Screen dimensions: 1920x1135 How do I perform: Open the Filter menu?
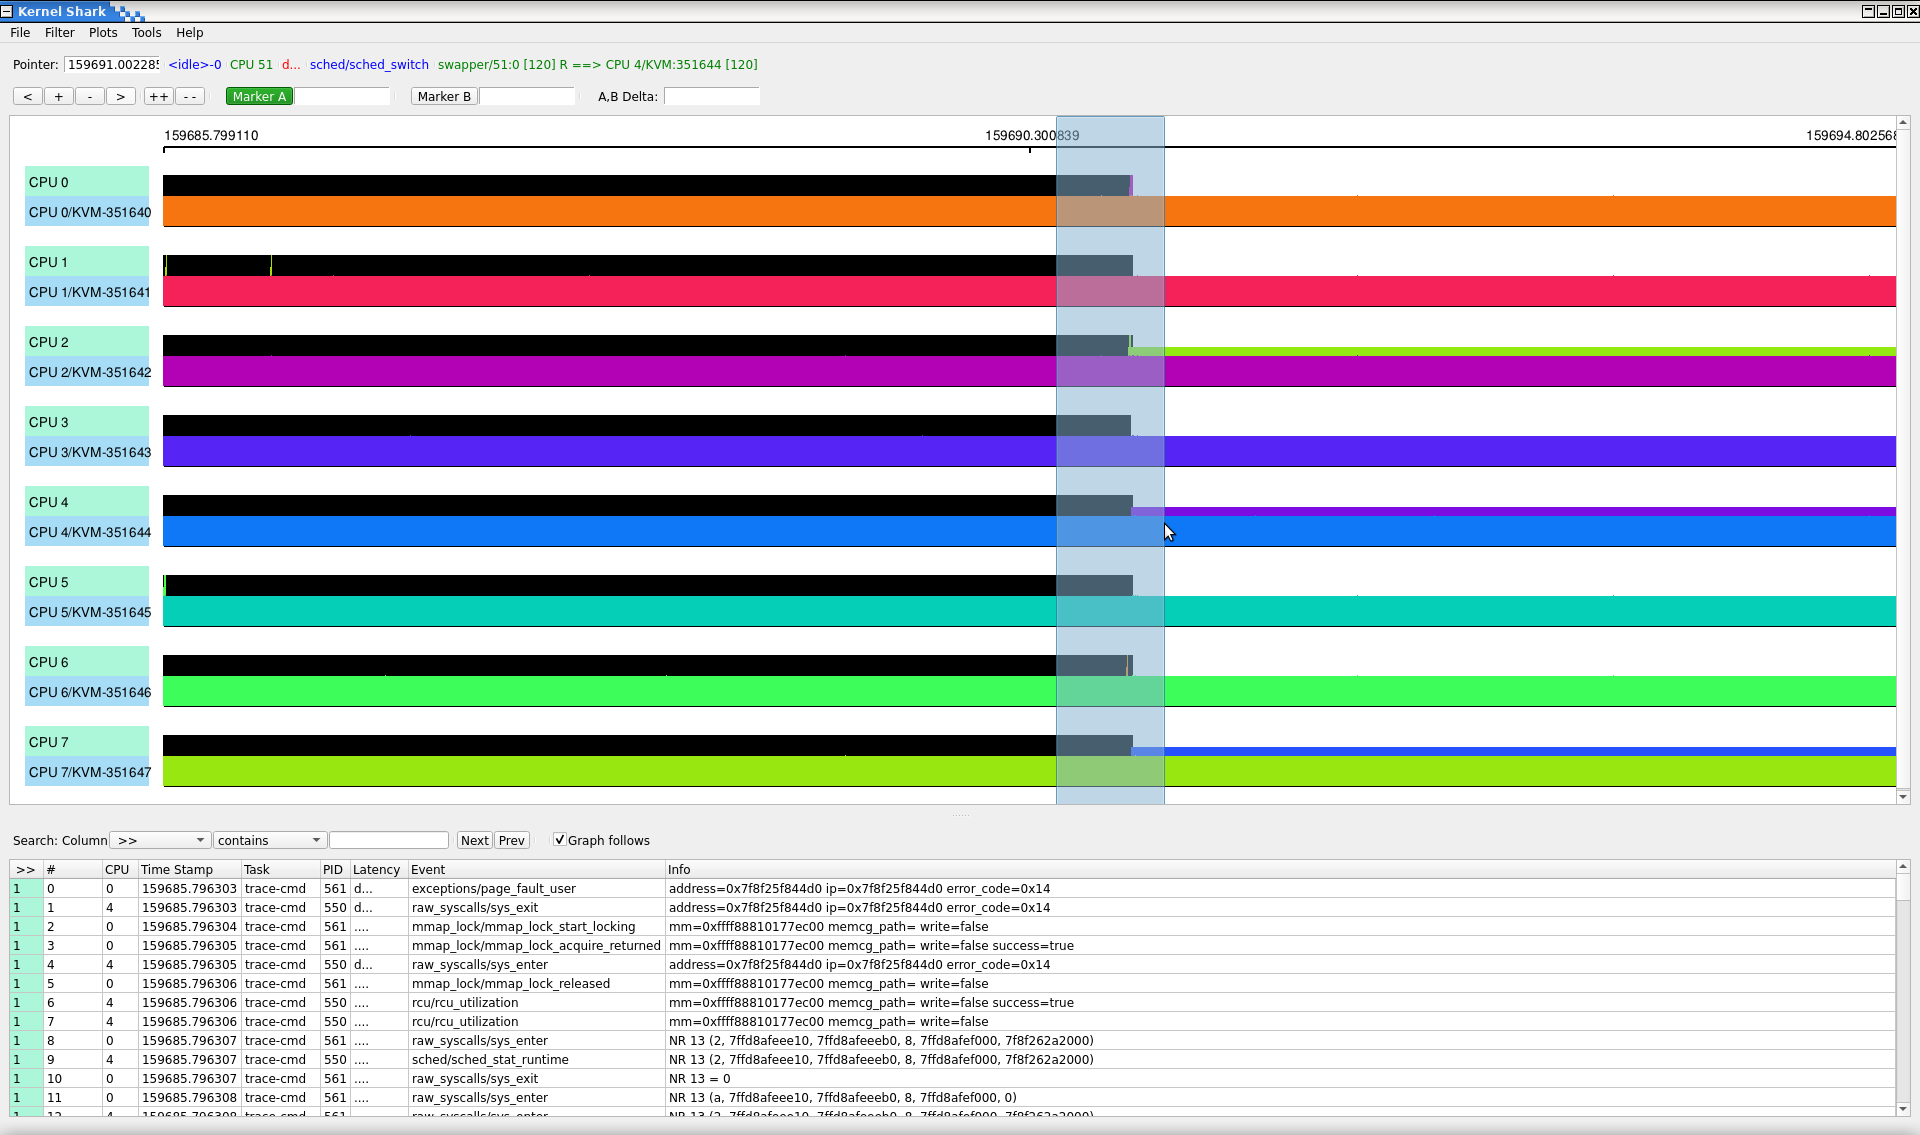59,32
